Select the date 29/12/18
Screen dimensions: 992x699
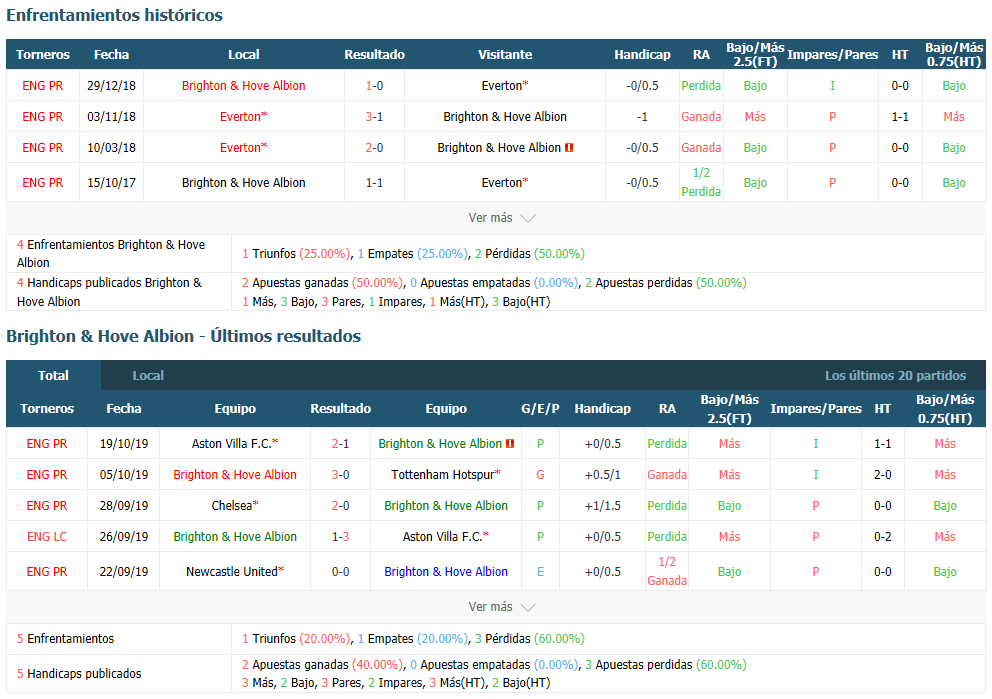coord(111,85)
